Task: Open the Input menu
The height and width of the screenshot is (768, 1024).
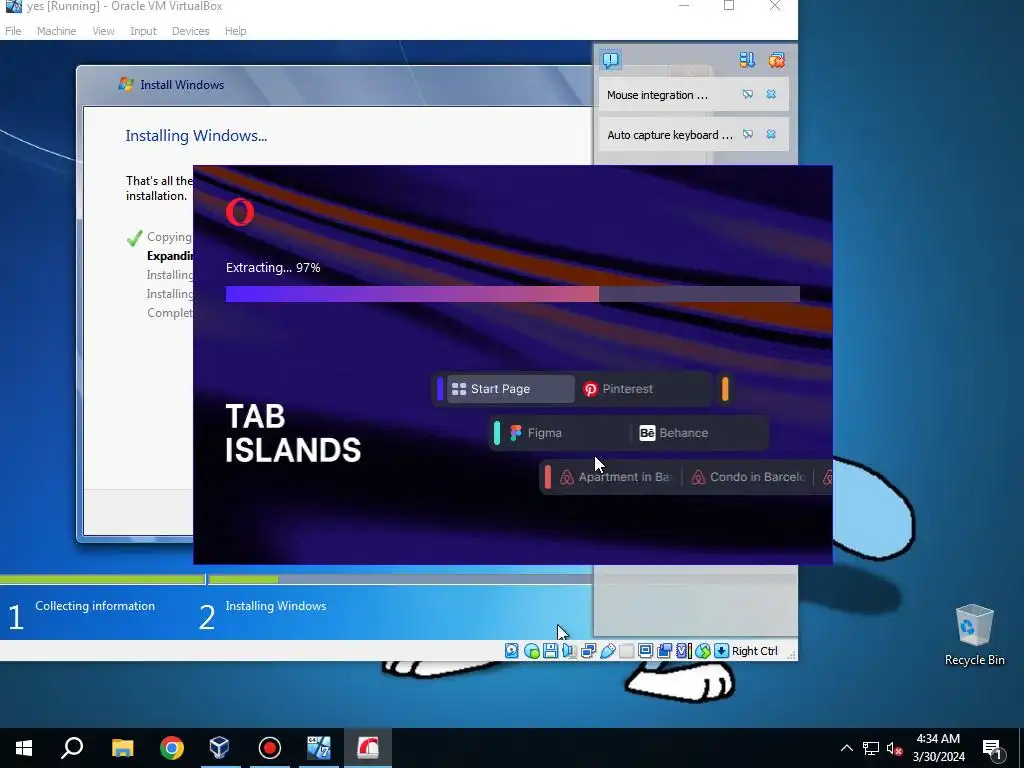Action: click(x=143, y=31)
